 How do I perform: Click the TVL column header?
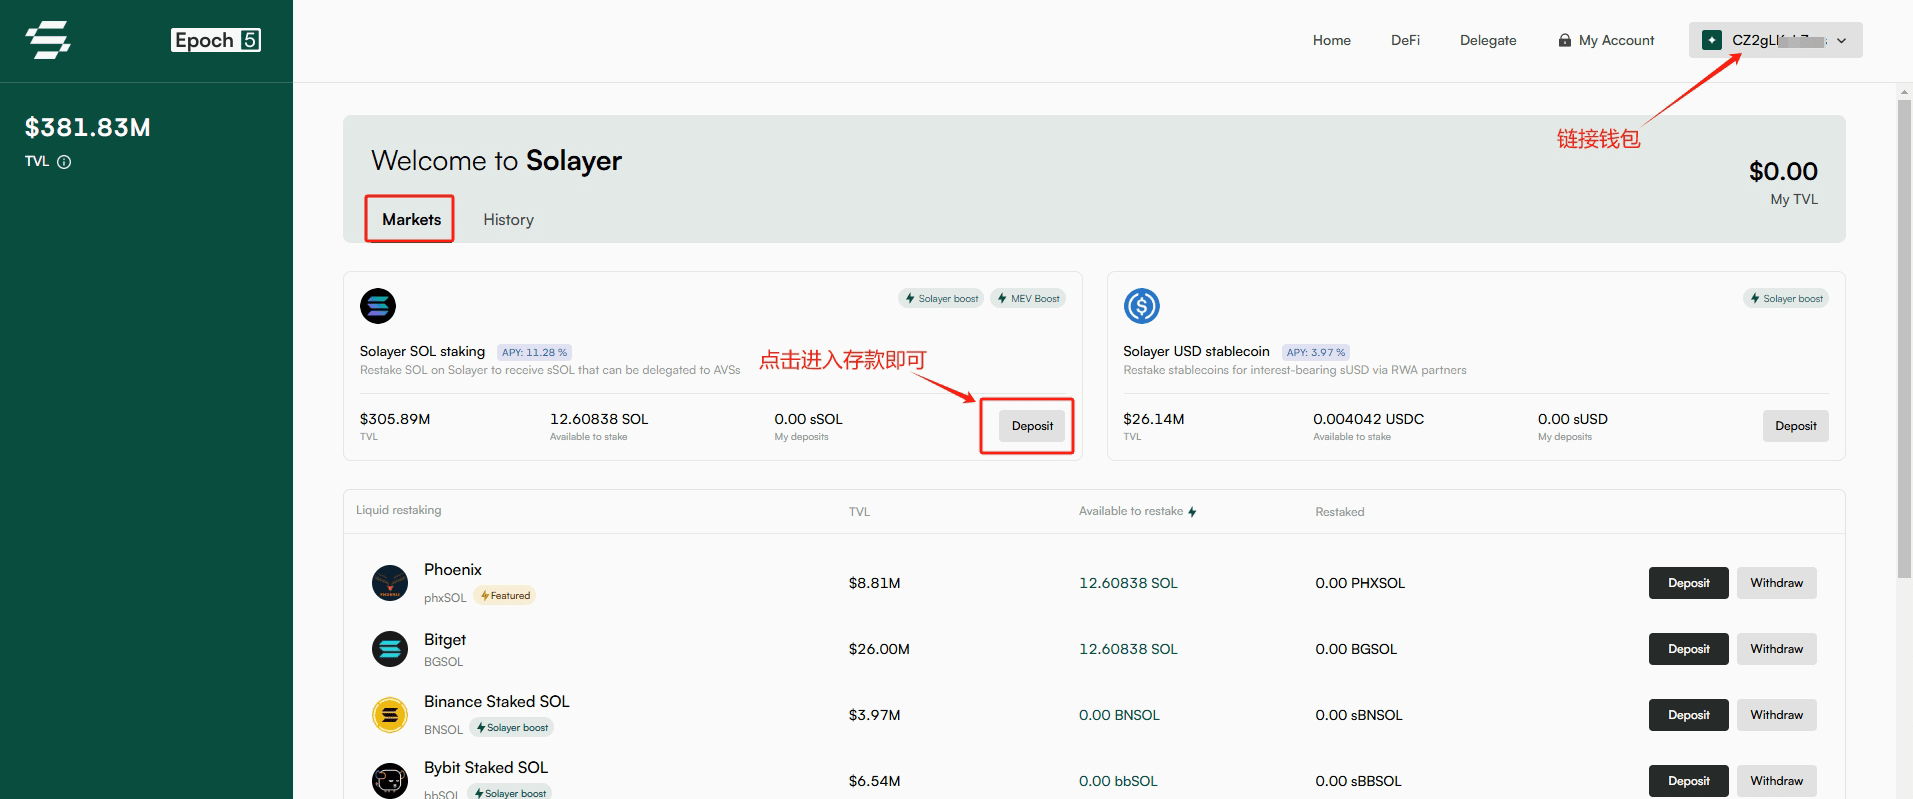pos(859,512)
